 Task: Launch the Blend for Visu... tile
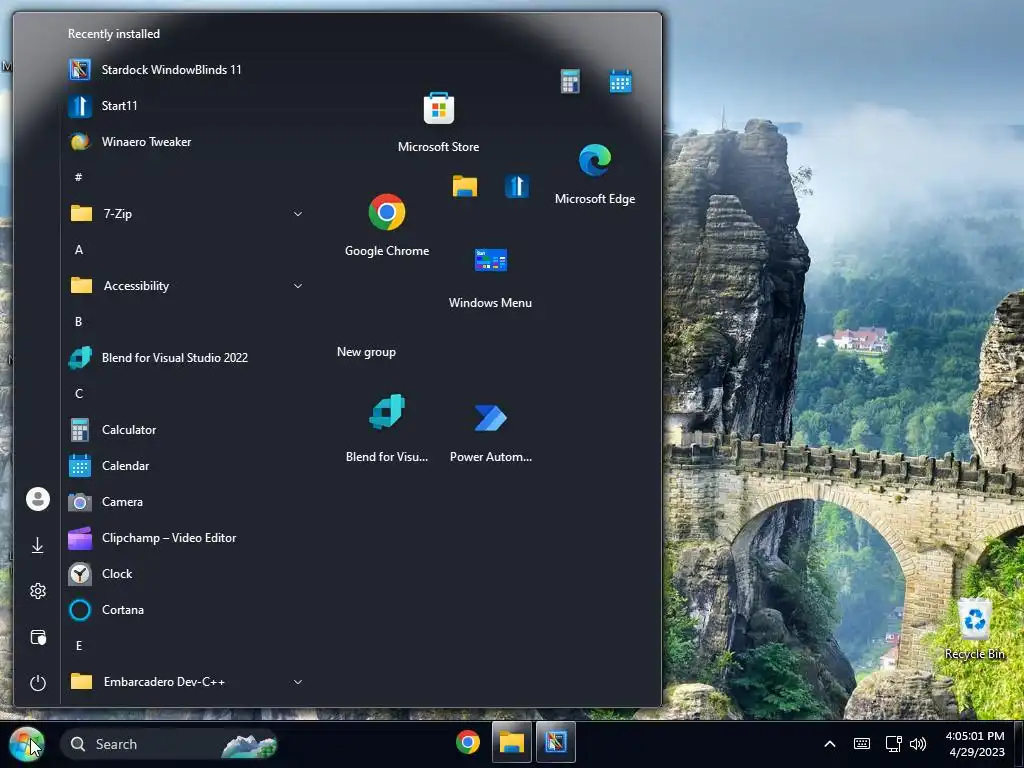coord(387,428)
